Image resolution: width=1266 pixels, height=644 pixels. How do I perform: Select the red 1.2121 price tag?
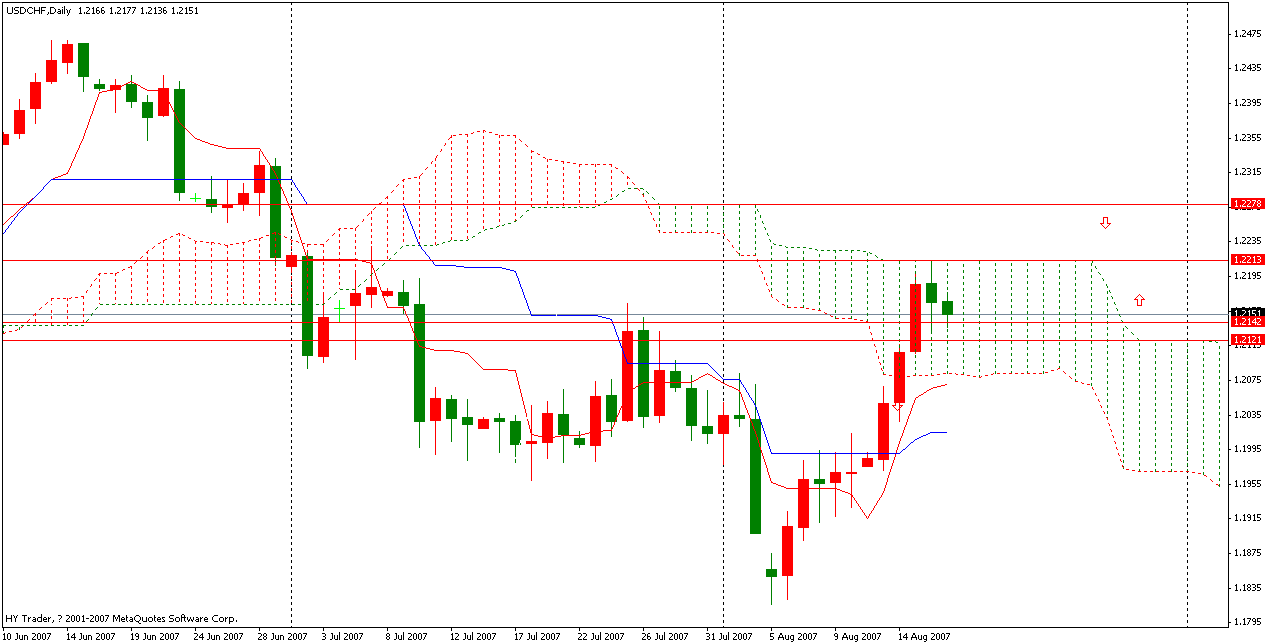coord(1249,340)
